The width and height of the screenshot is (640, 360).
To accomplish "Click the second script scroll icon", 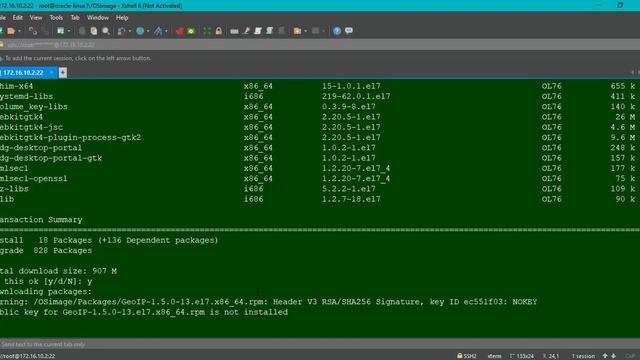I will tap(270, 31).
